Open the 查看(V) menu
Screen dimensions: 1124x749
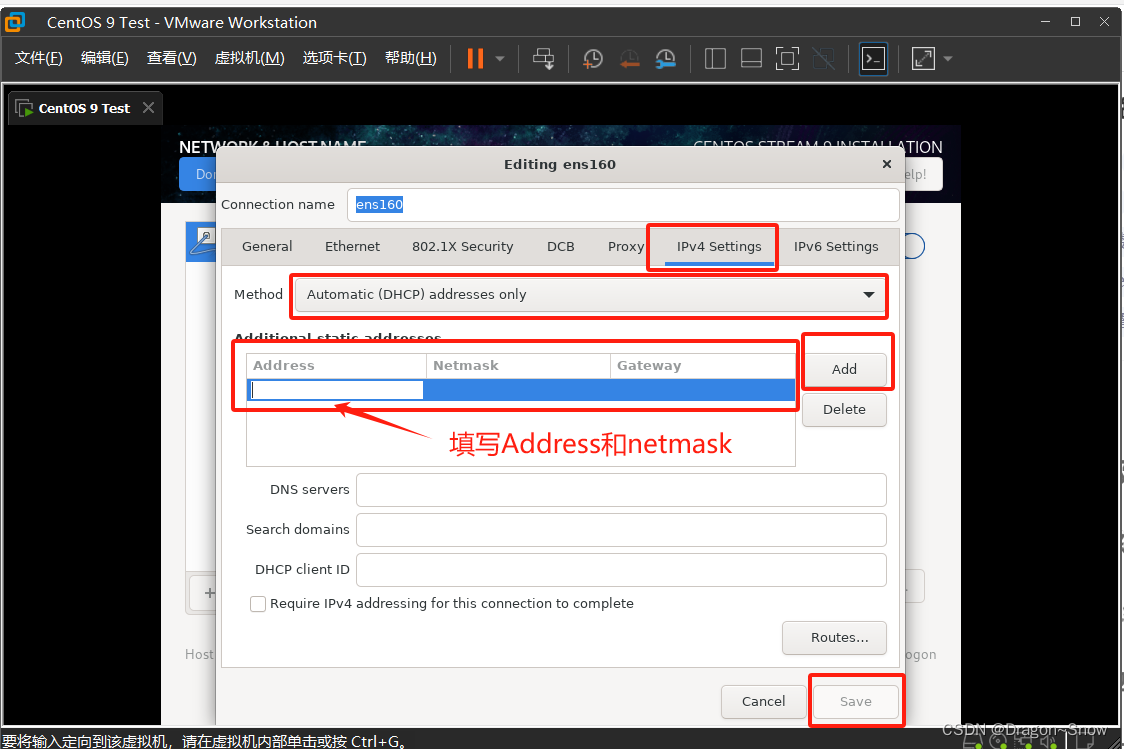pyautogui.click(x=171, y=58)
